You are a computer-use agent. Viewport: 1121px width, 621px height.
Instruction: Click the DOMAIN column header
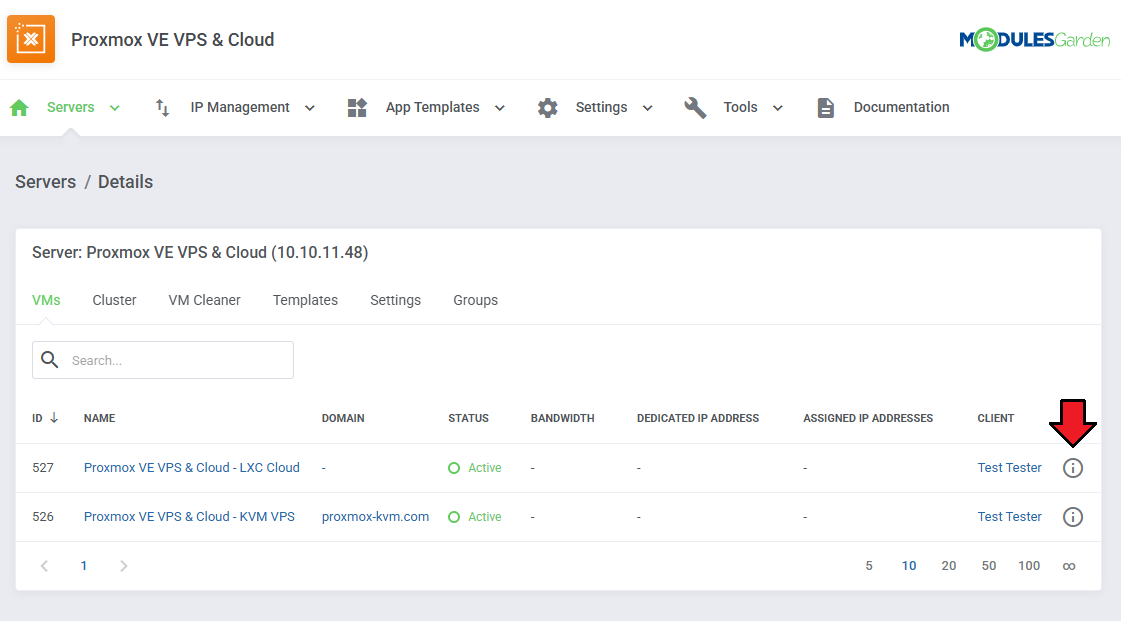tap(343, 418)
